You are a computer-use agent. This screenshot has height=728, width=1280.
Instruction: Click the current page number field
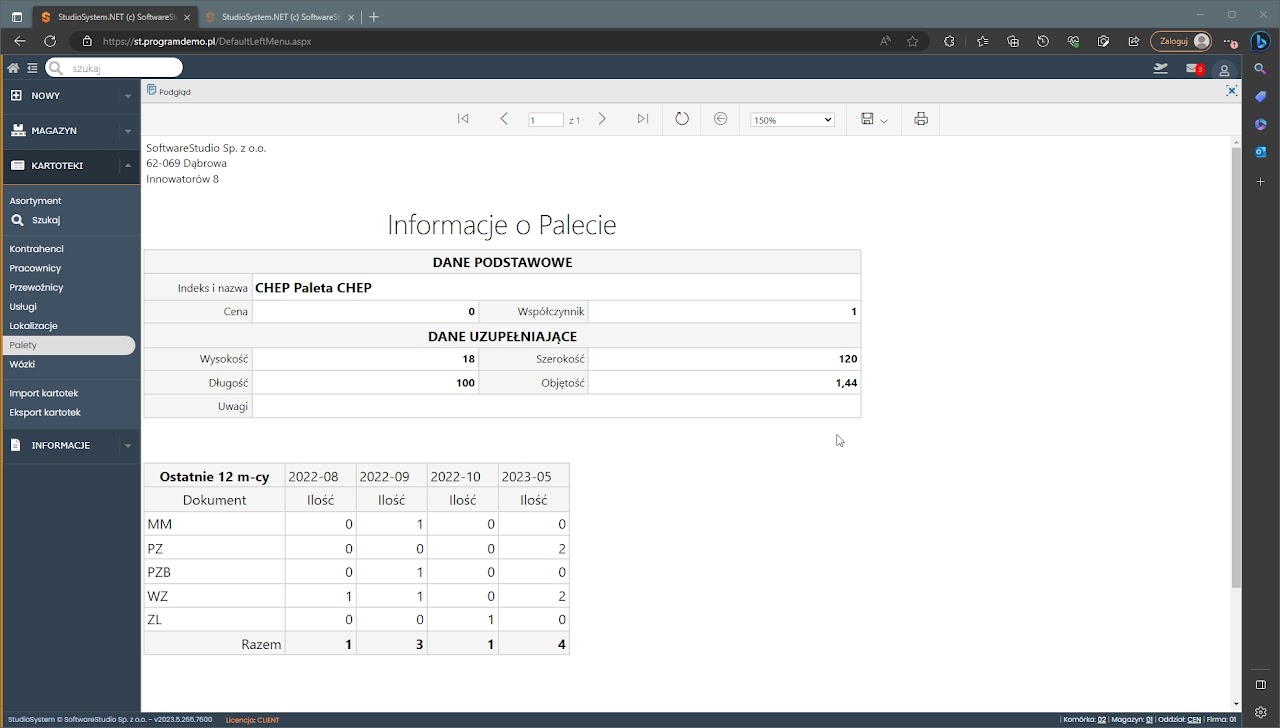coord(545,120)
